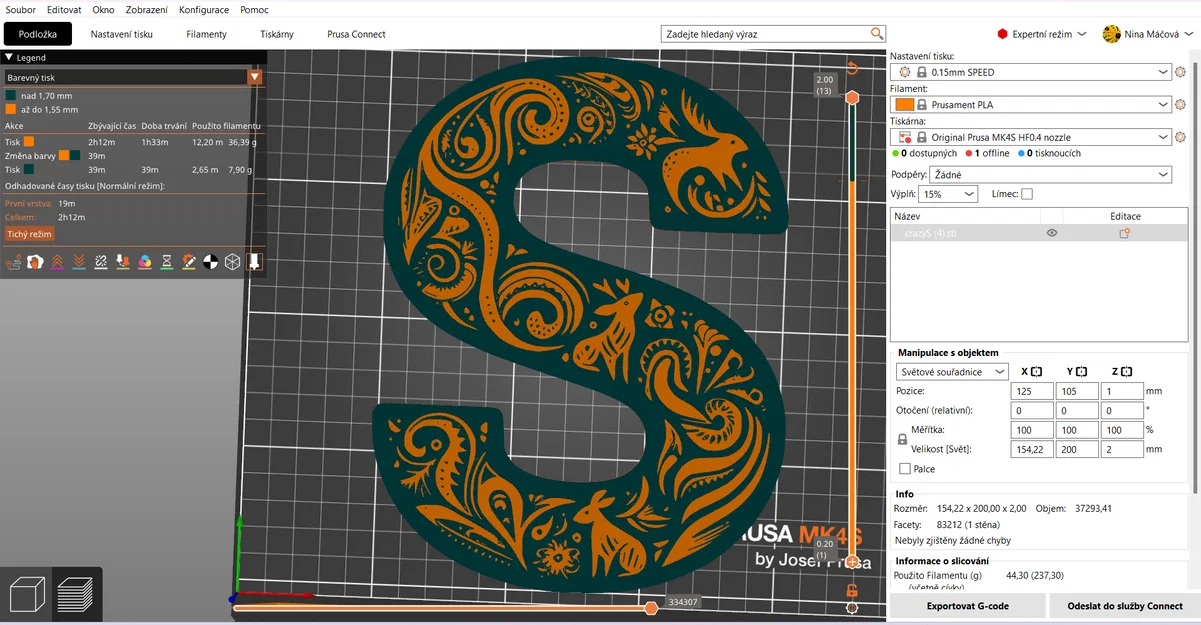Switch to the Tiskárny tab
The width and height of the screenshot is (1201, 625).
277,33
